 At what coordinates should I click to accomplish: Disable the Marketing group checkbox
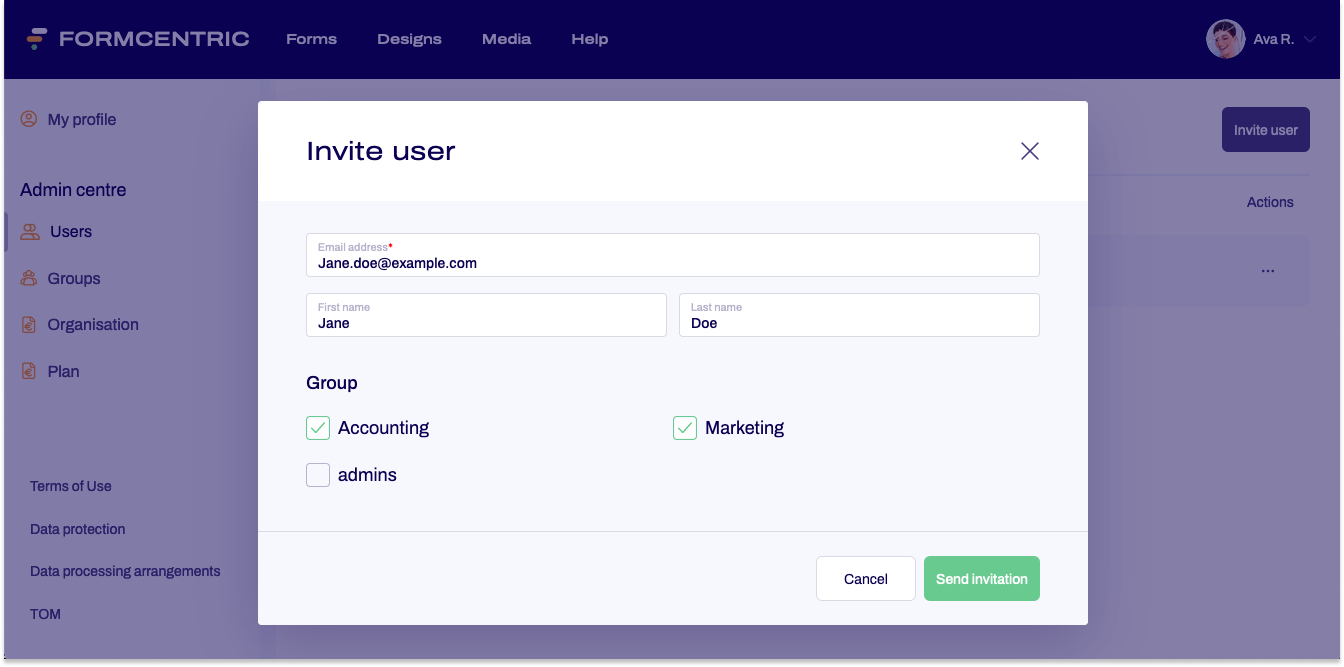[x=685, y=427]
